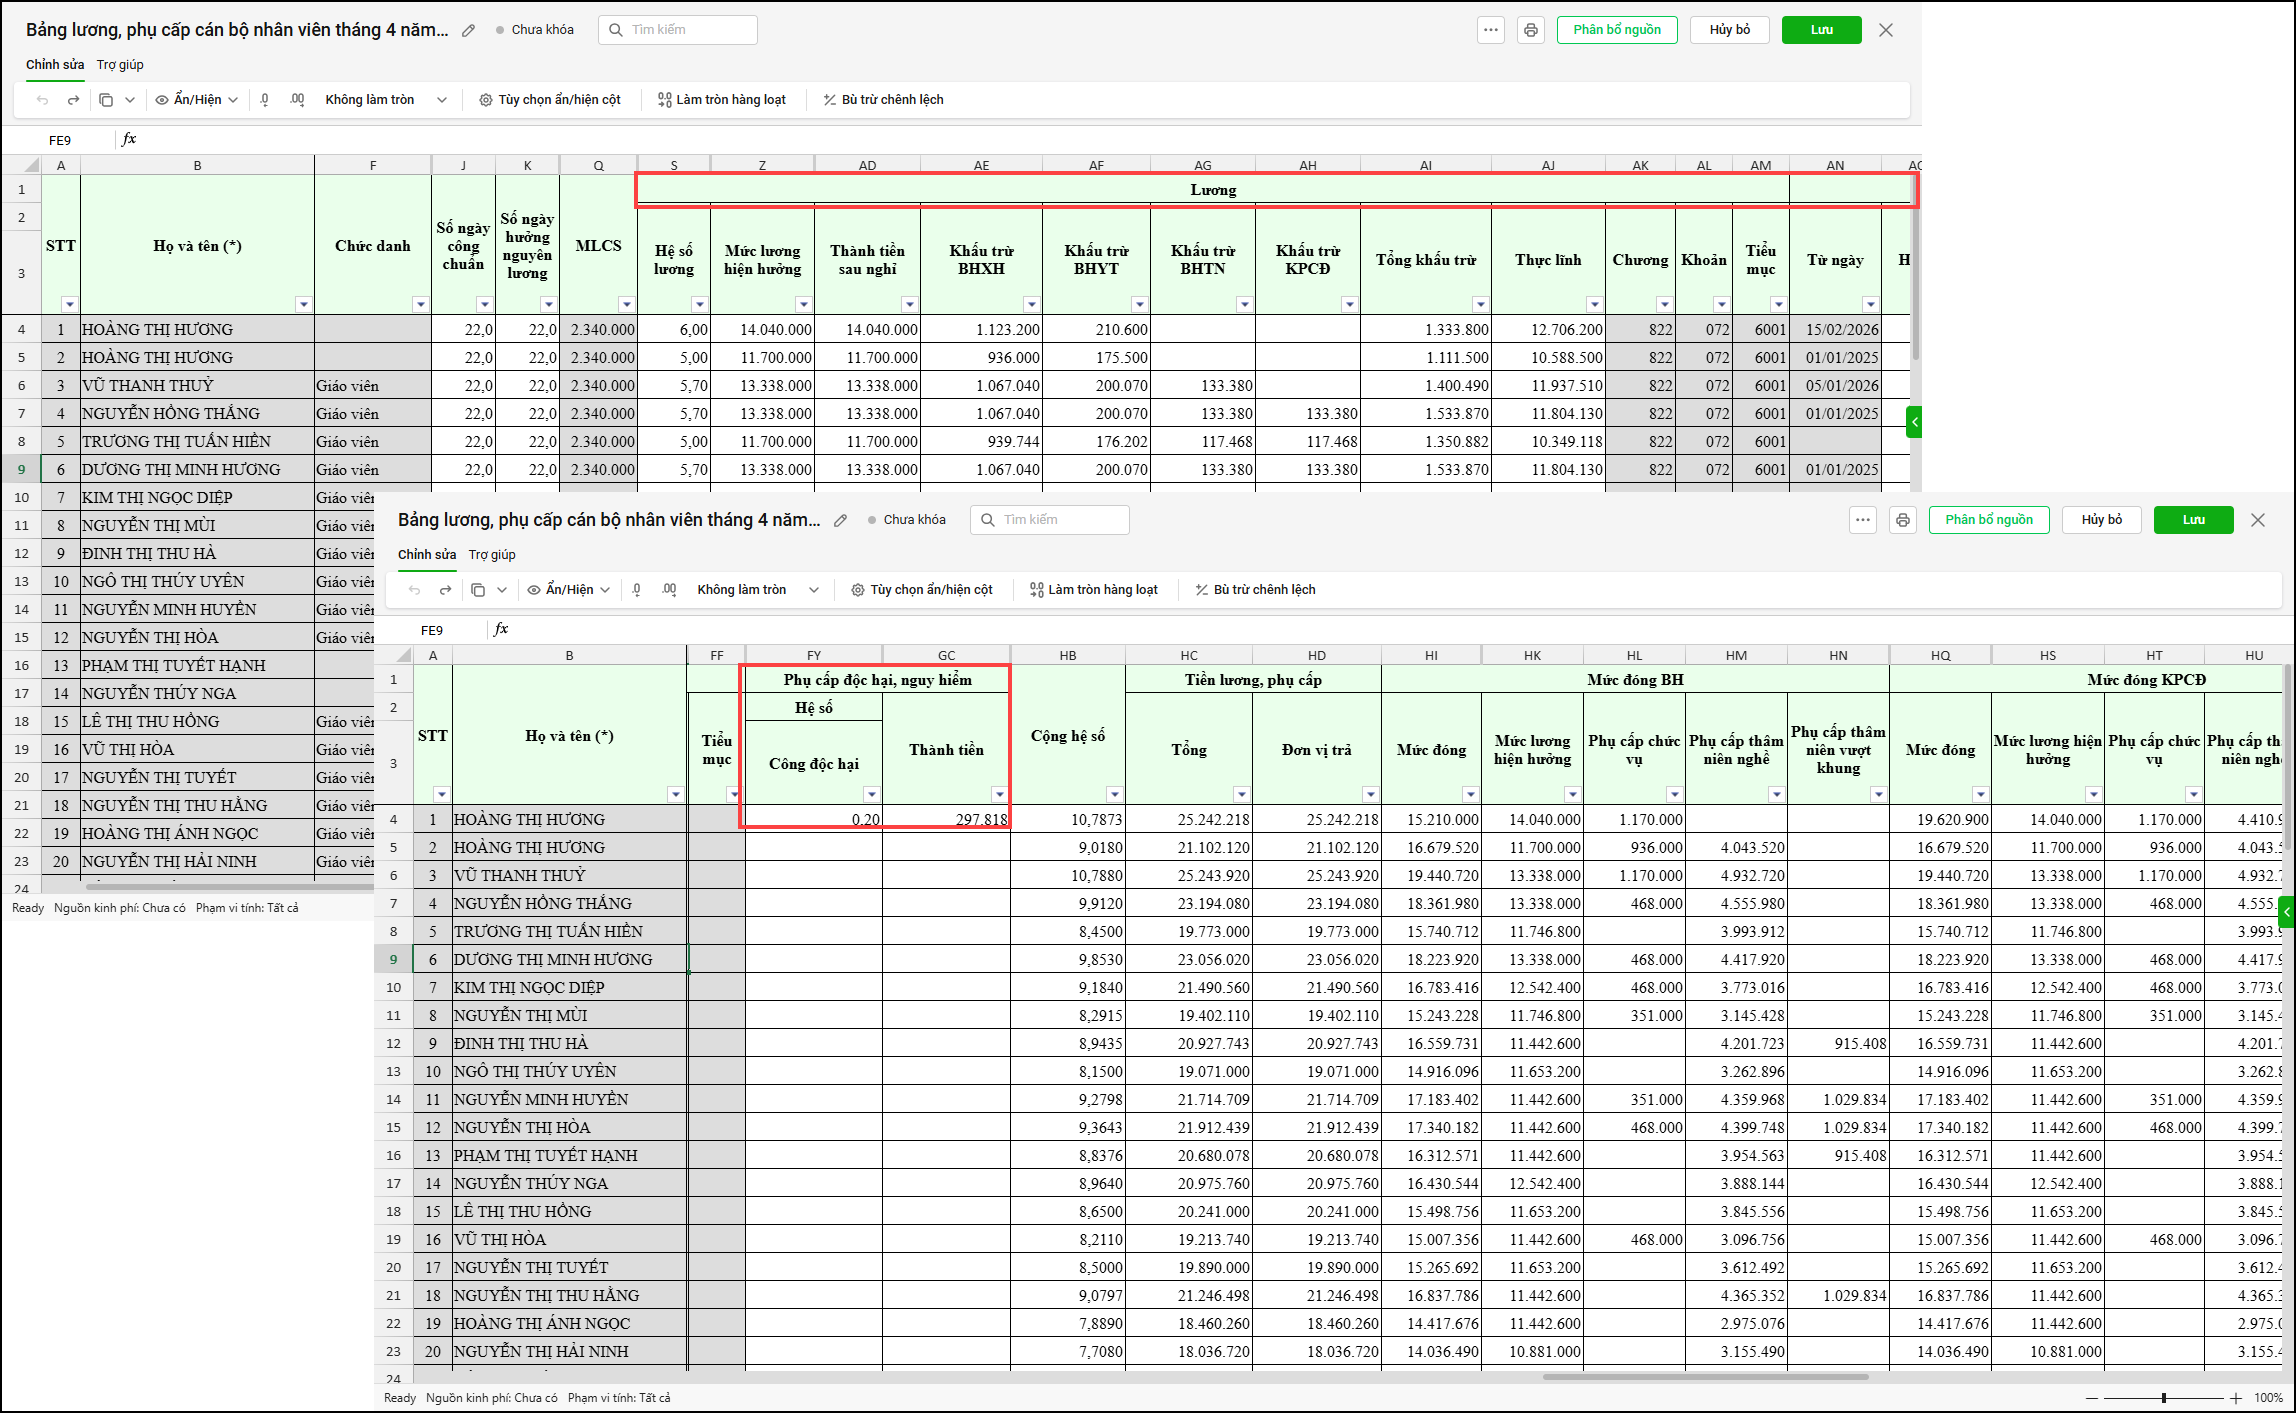Click copy icon in top window toolbar

(106, 100)
